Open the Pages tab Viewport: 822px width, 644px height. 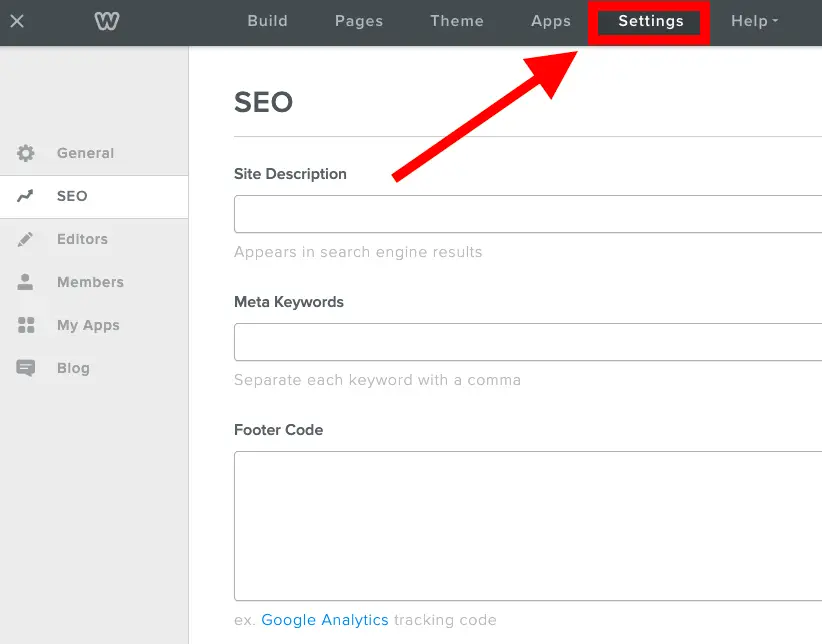(359, 21)
